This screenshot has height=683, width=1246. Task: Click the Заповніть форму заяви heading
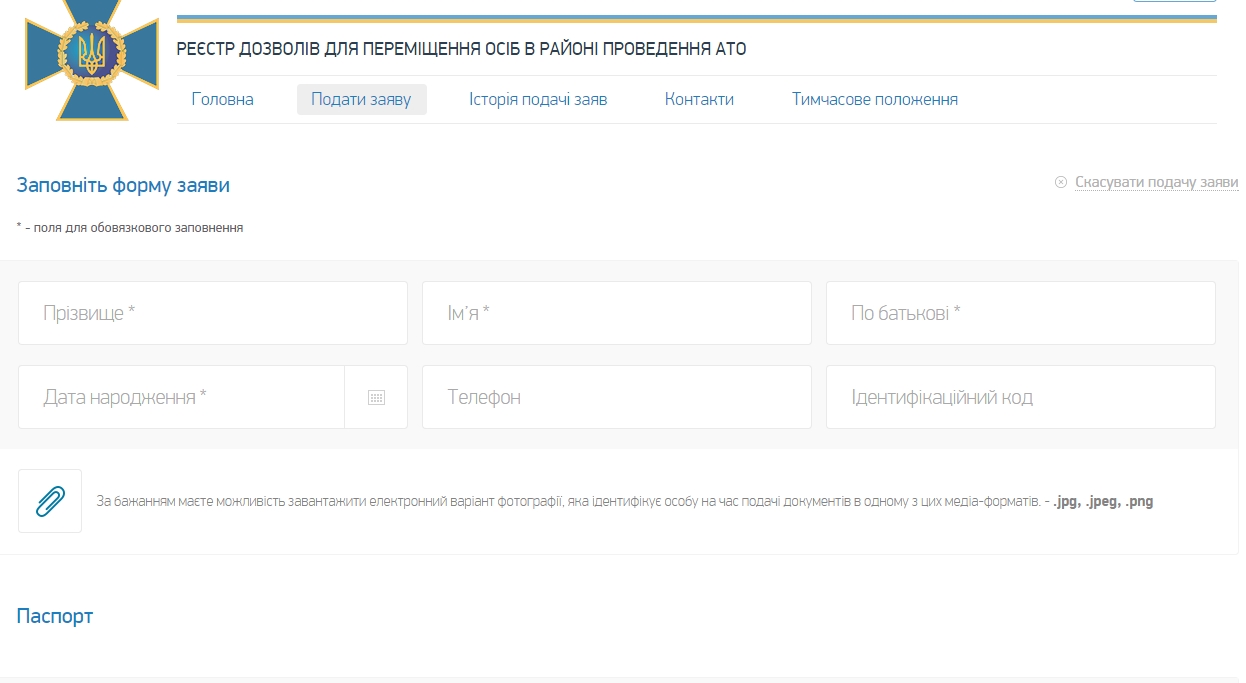coord(123,185)
